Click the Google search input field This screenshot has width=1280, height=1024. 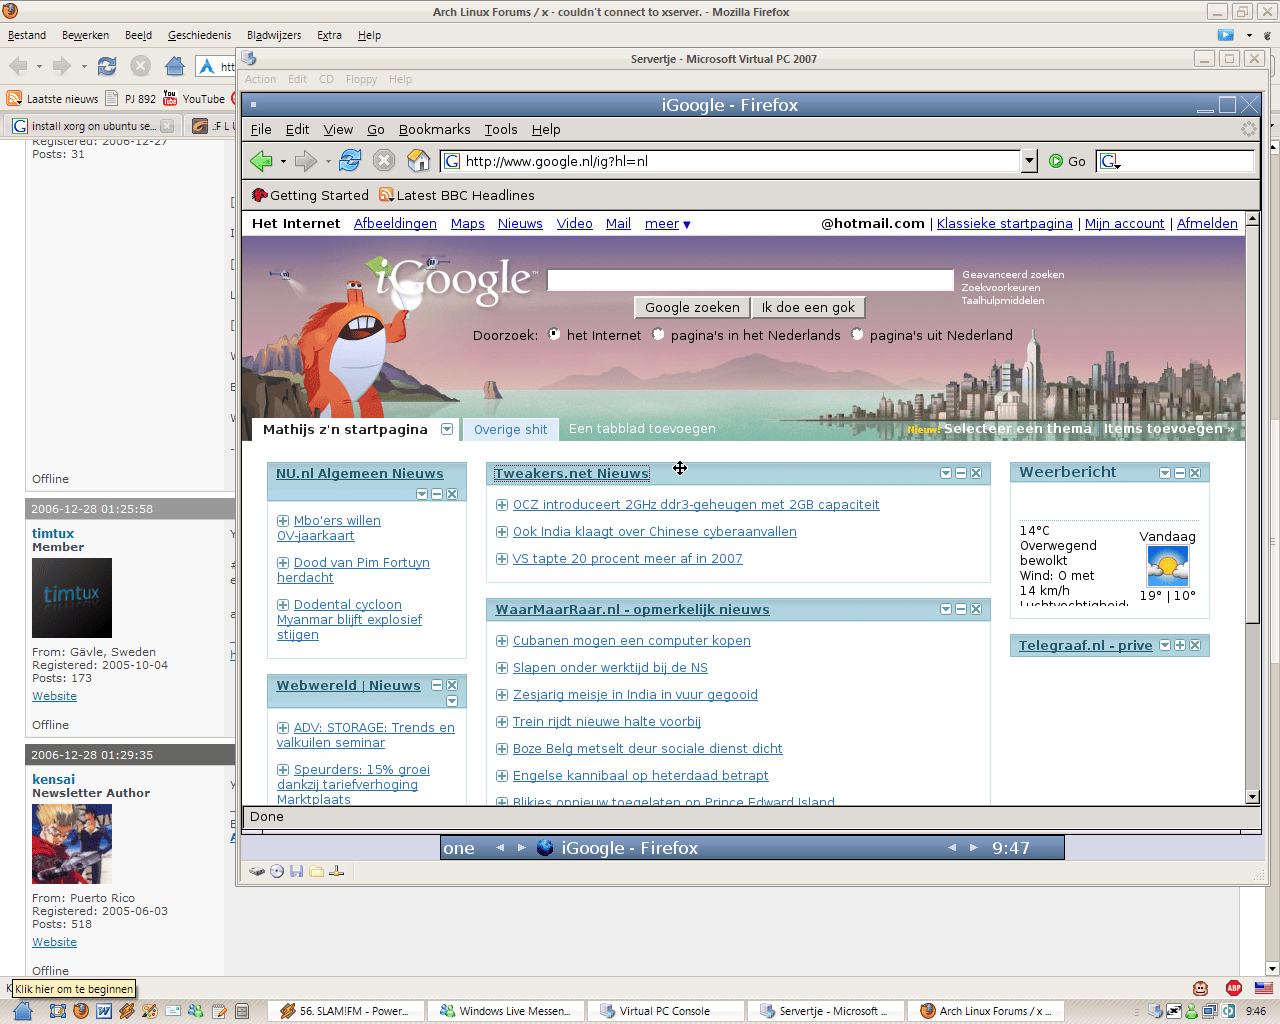(750, 281)
